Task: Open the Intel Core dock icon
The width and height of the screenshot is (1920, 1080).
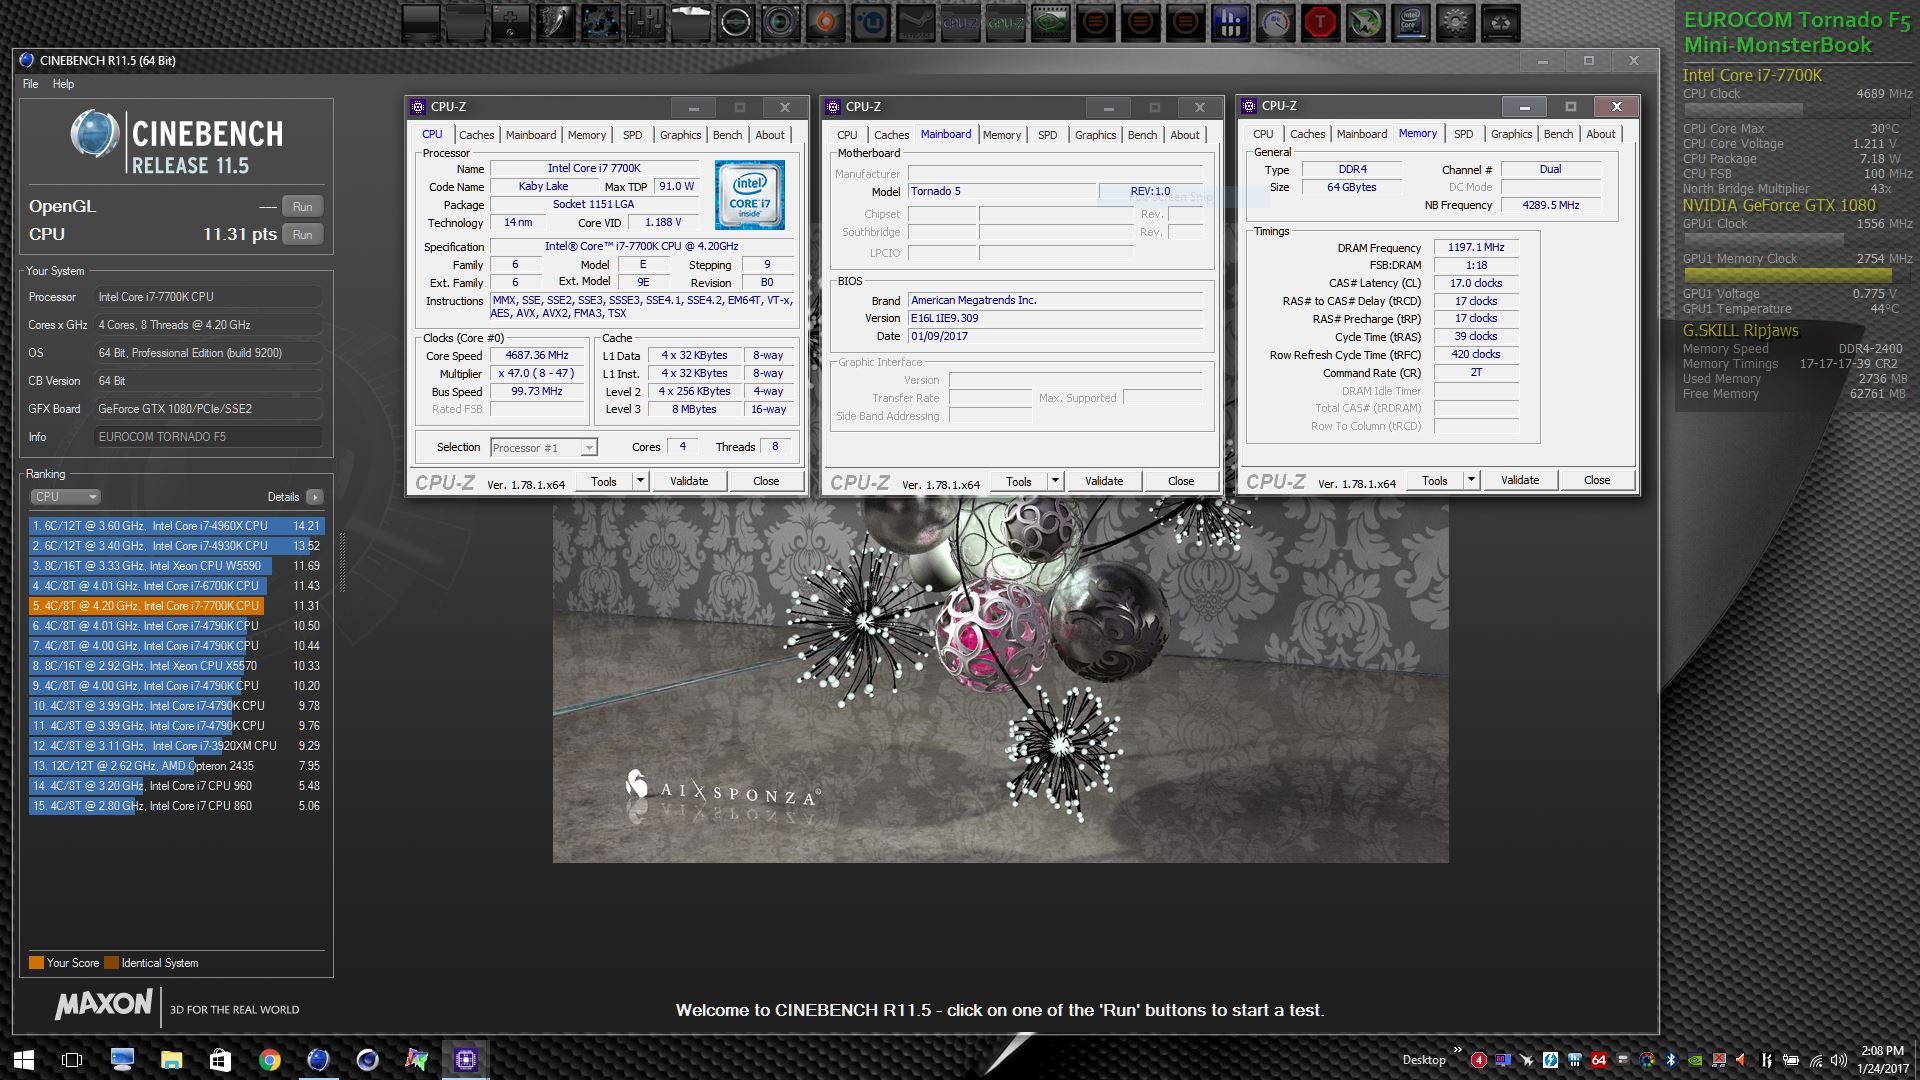Action: coord(1411,22)
